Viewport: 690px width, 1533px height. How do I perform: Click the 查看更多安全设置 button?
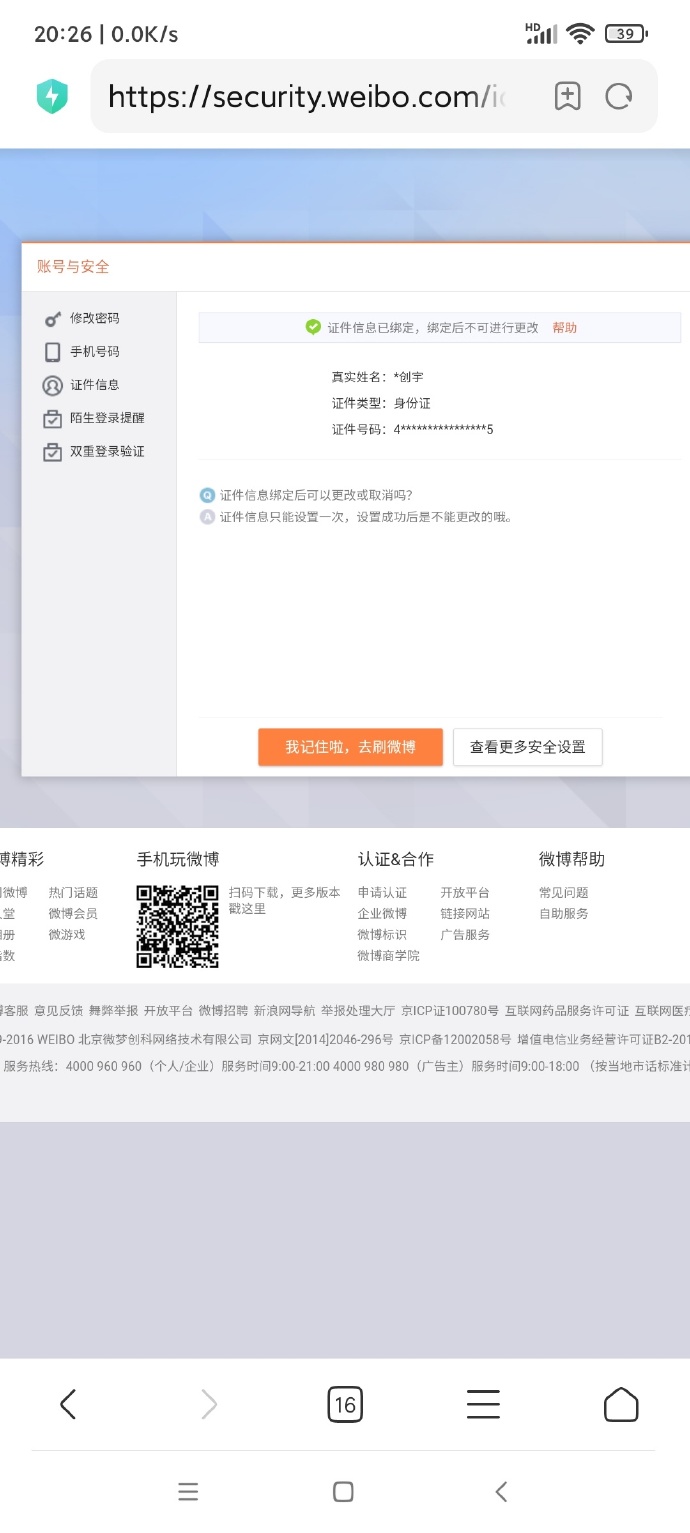[x=528, y=747]
